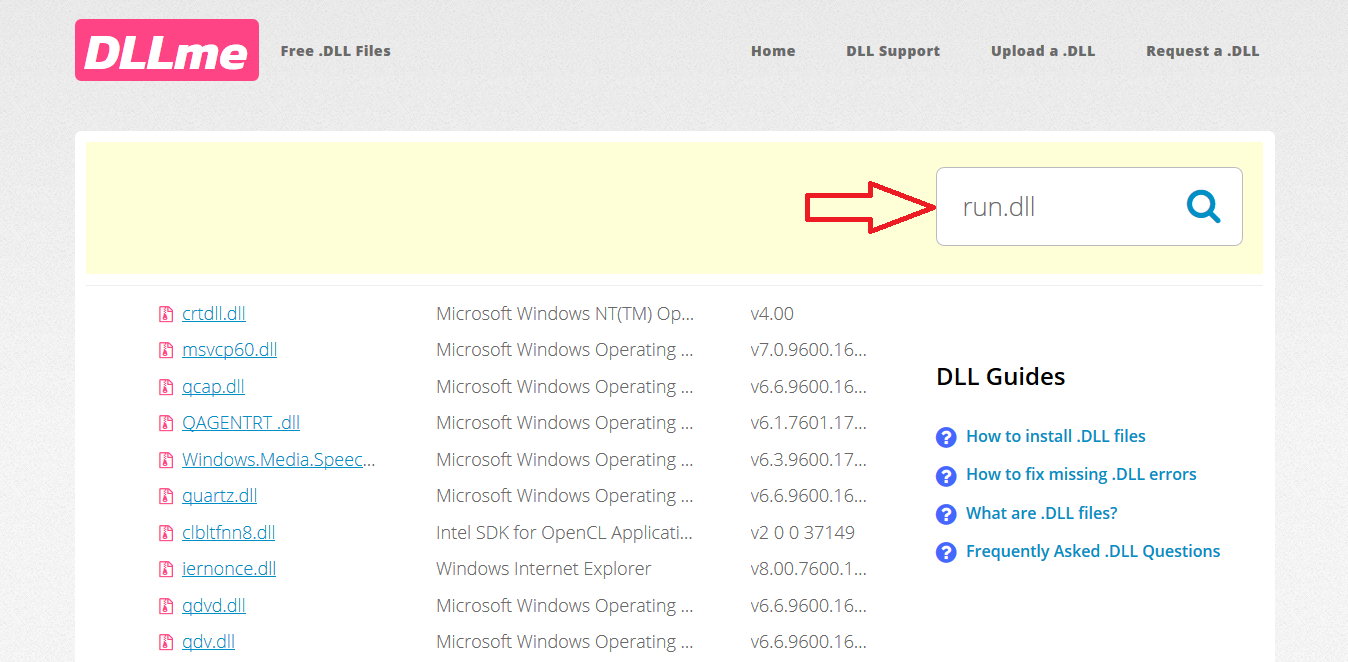1348x662 pixels.
Task: Open the How to install .DLL files guide
Action: [1055, 436]
